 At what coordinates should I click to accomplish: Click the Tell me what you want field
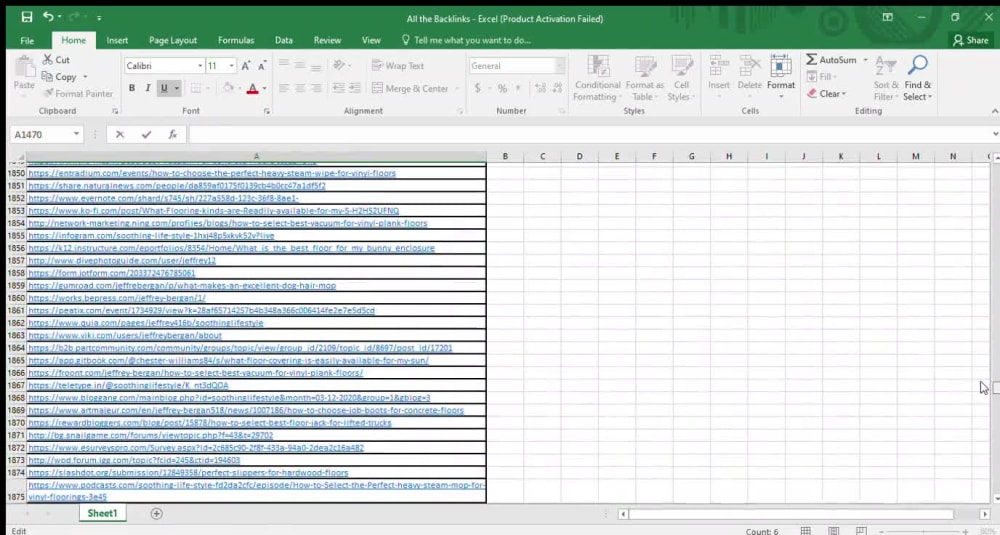[466, 40]
